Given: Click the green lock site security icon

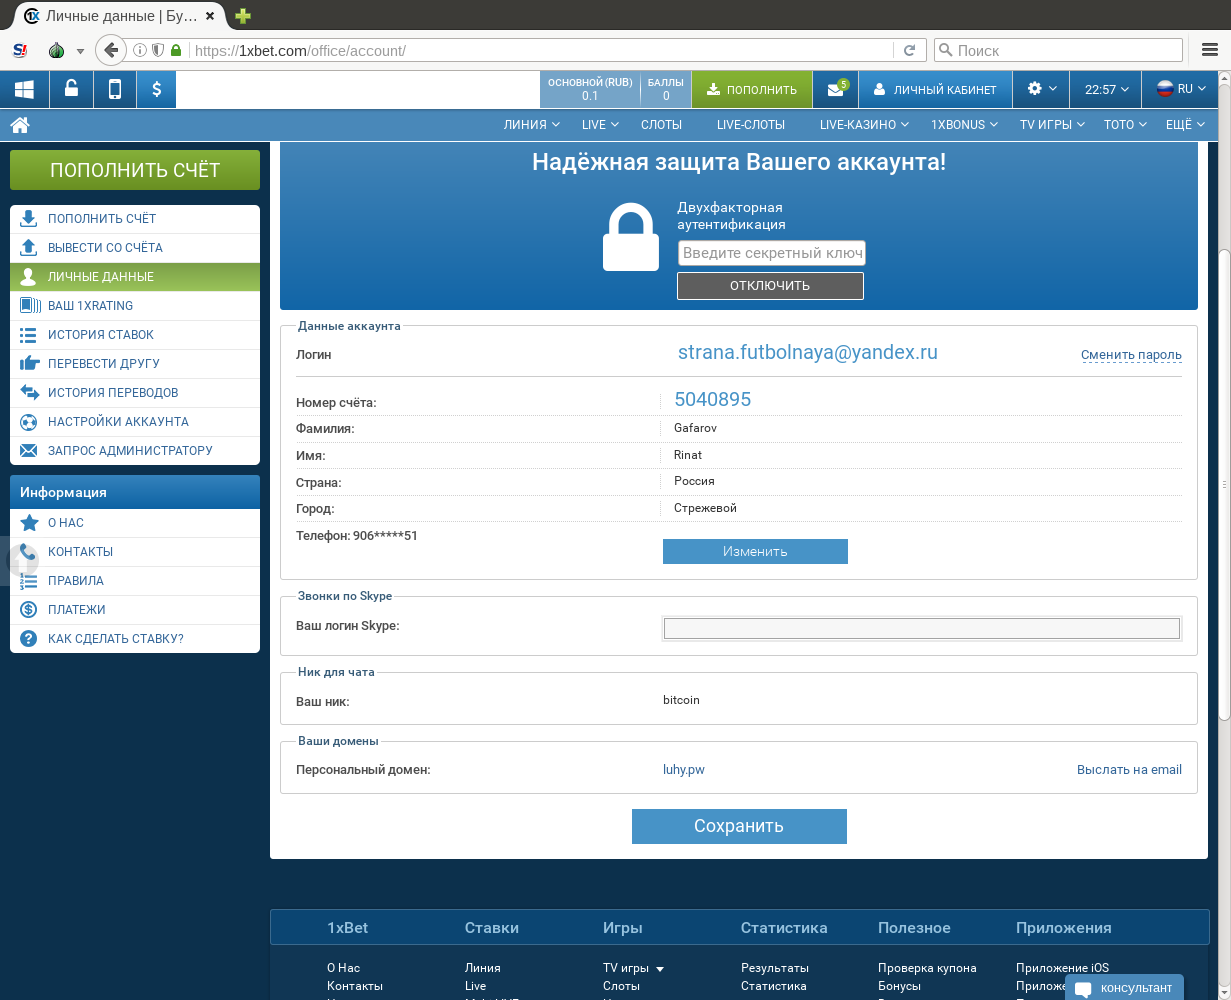Looking at the screenshot, I should pyautogui.click(x=176, y=50).
